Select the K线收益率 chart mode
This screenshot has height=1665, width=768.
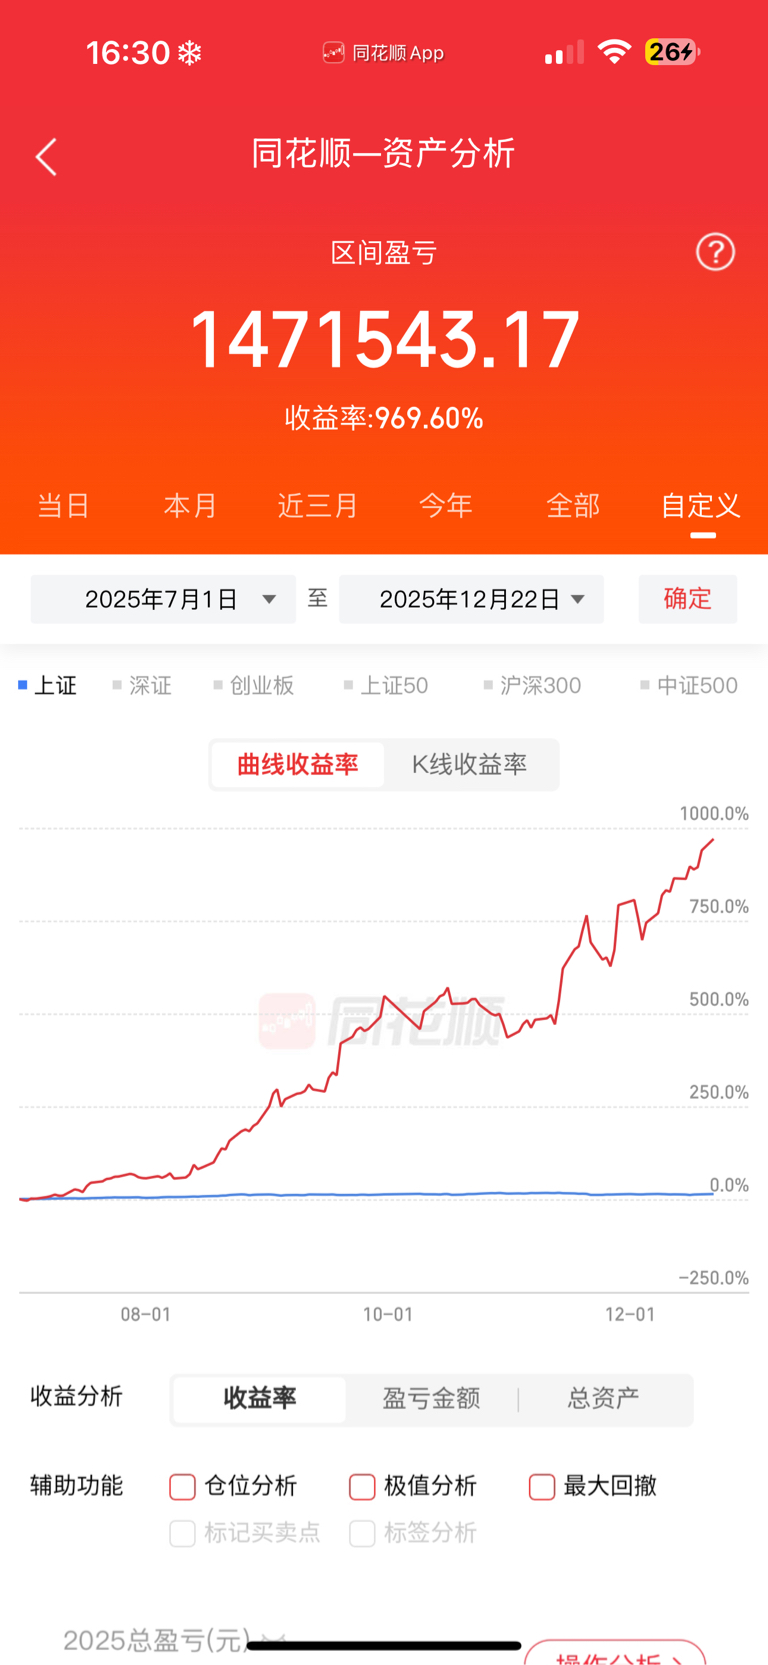tap(469, 765)
